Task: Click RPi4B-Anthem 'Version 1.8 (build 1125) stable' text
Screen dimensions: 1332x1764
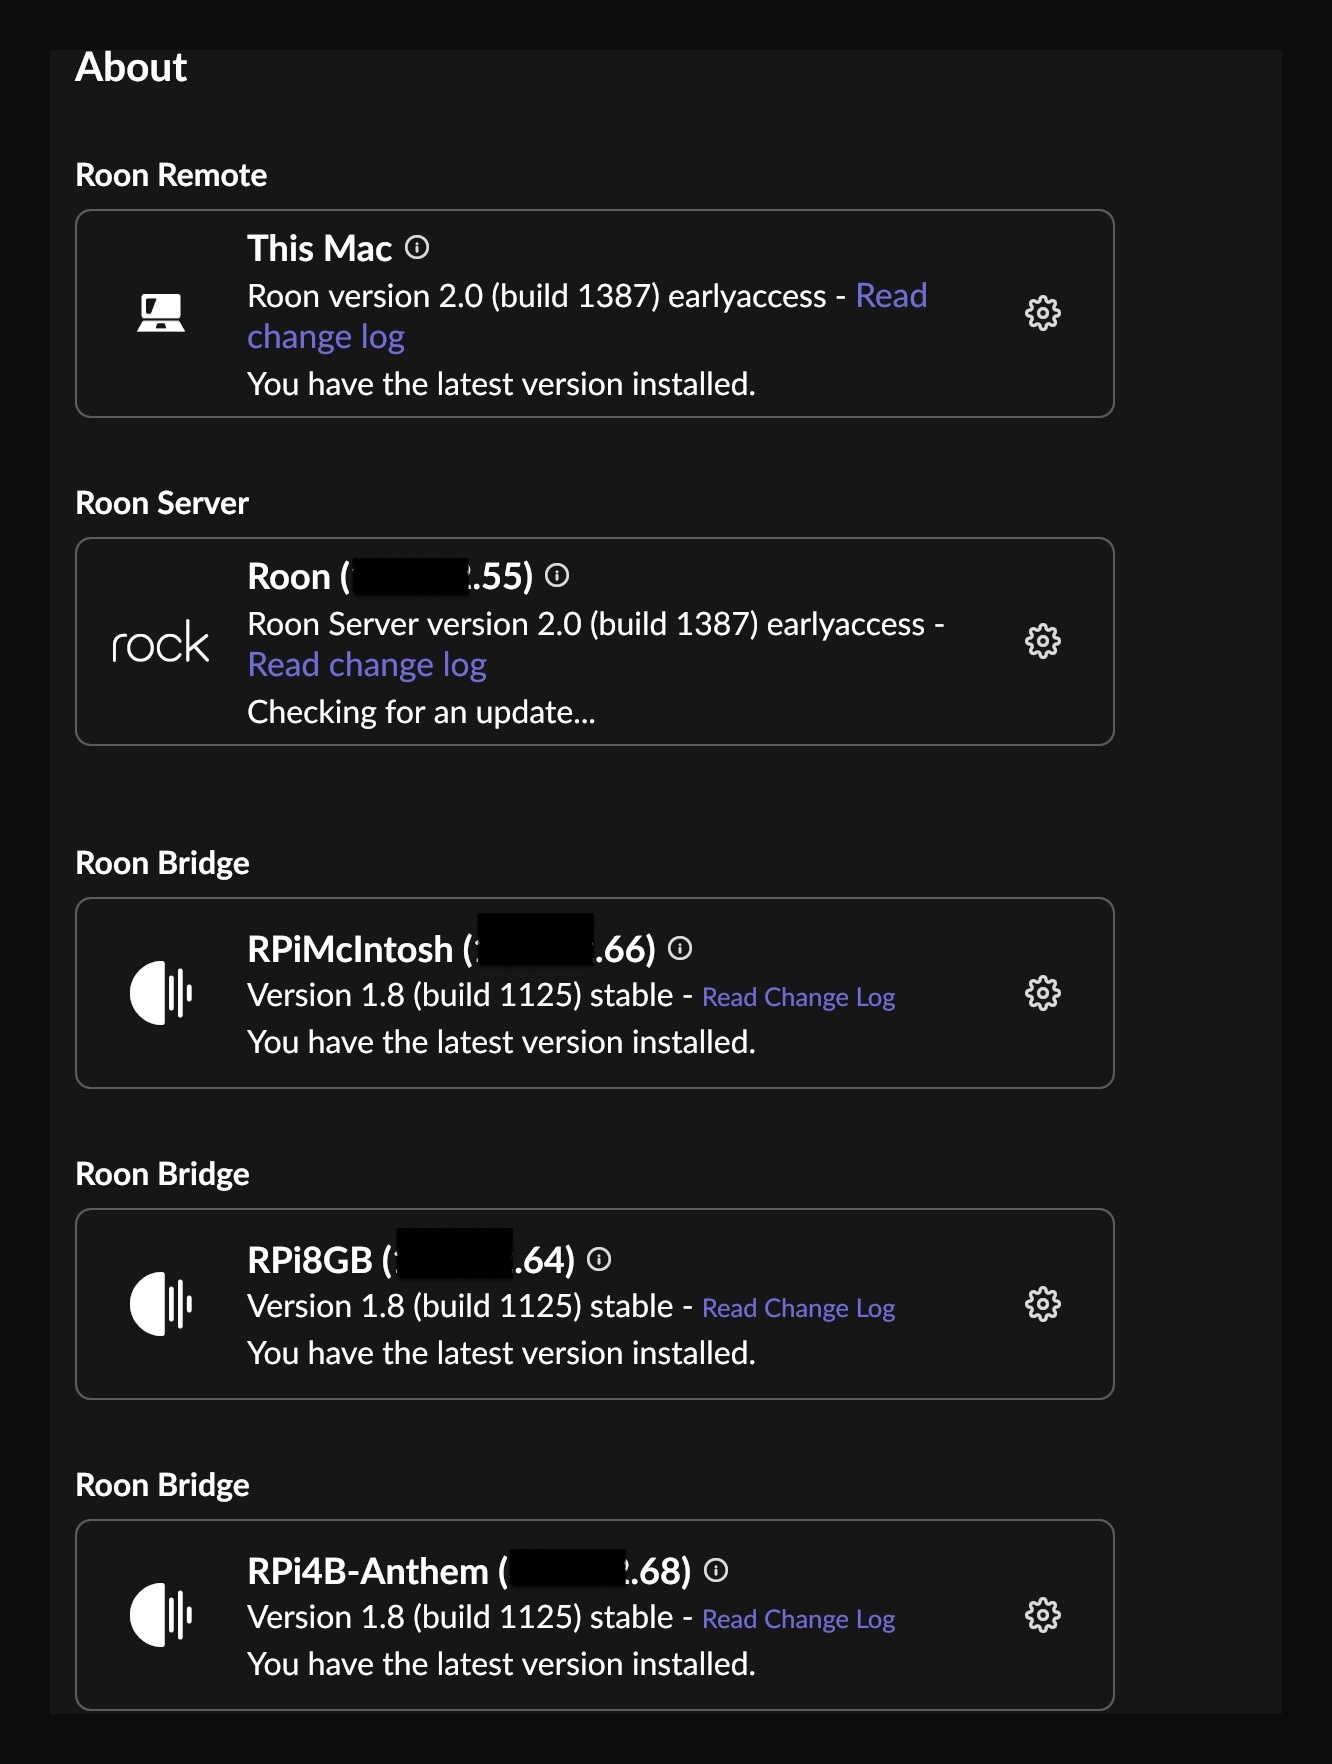Action: point(460,1617)
